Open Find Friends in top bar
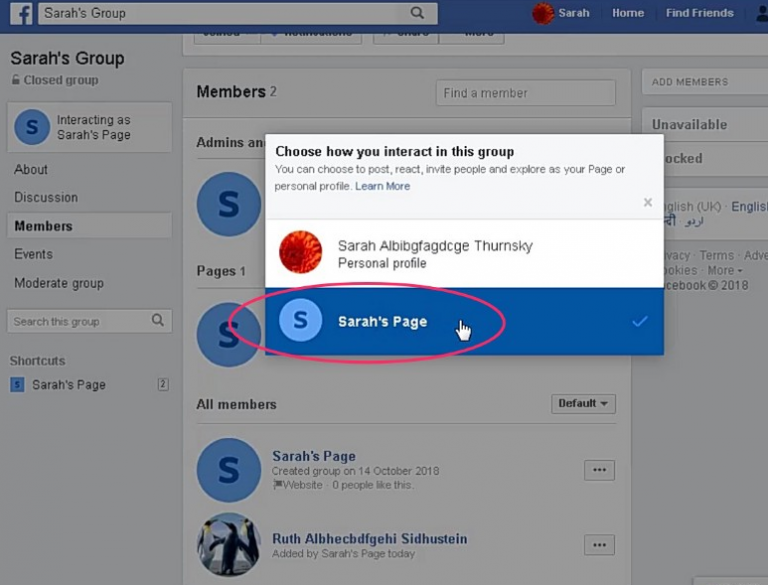The image size is (768, 585). (699, 13)
